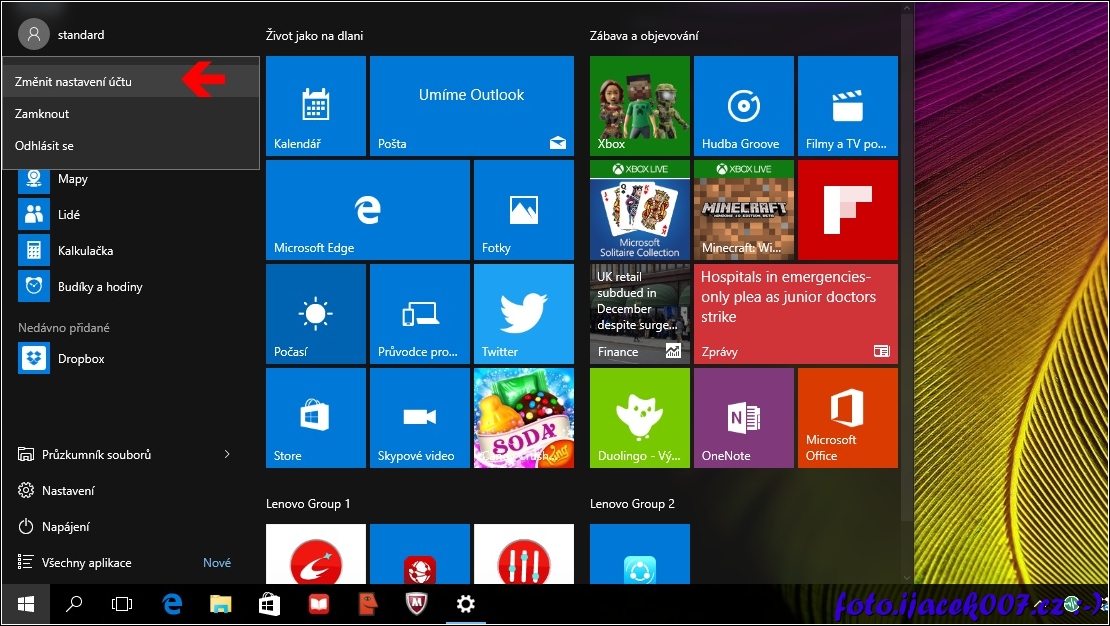Open the Xbox tile
This screenshot has width=1110, height=626.
(x=639, y=105)
